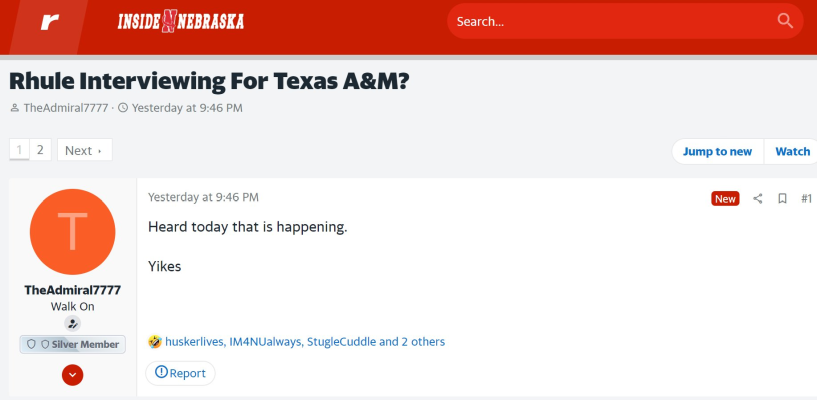This screenshot has width=817, height=400.
Task: Open TheAdmiral7777 profile under thread title
Action: [x=66, y=108]
